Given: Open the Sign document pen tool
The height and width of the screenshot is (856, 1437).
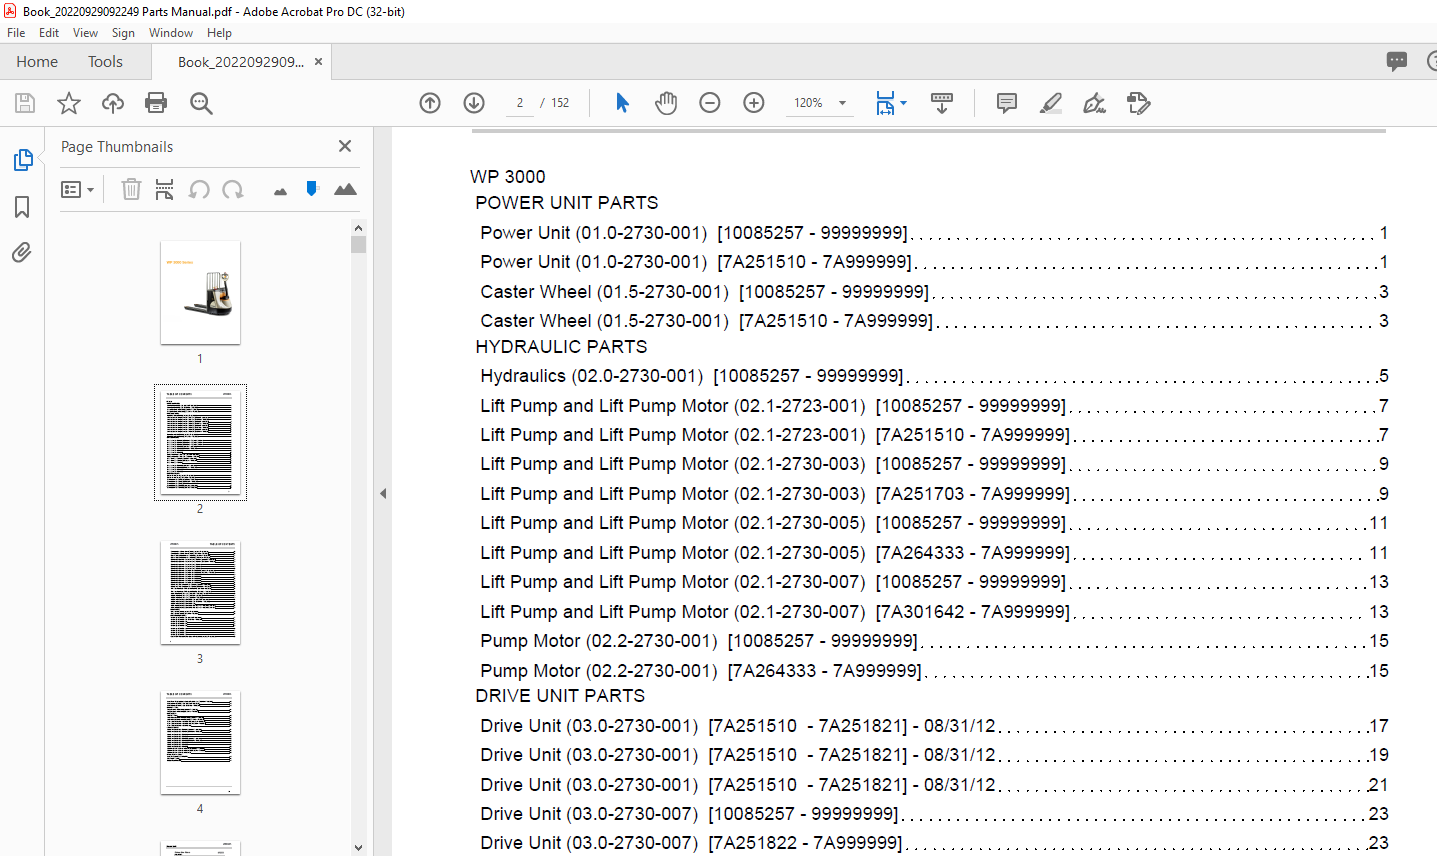Looking at the screenshot, I should tap(1094, 103).
